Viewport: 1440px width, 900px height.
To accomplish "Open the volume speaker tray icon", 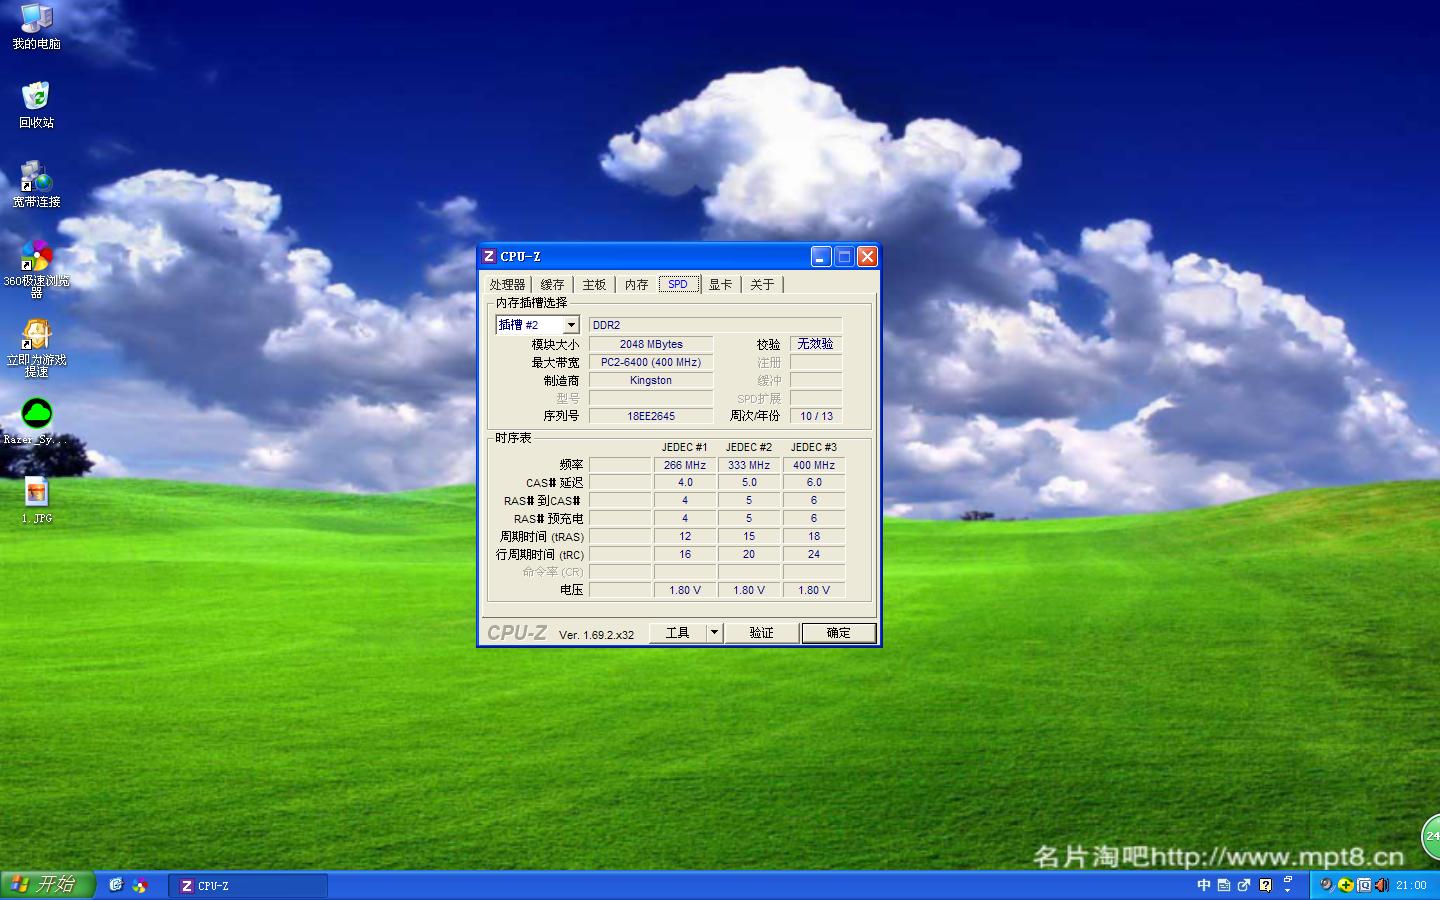I will tap(1382, 885).
